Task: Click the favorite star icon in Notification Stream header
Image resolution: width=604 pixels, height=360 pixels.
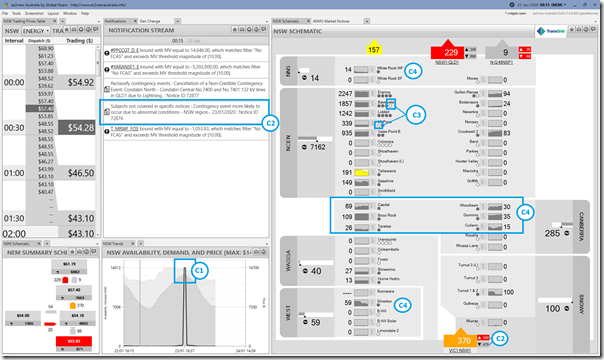Action: pyautogui.click(x=235, y=30)
